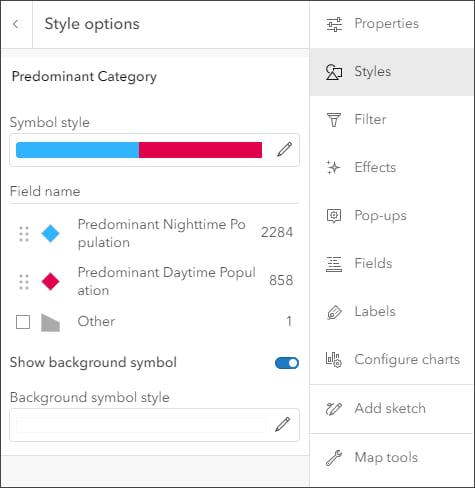This screenshot has height=488, width=475.
Task: Go back using the left chevron
Action: (15, 24)
